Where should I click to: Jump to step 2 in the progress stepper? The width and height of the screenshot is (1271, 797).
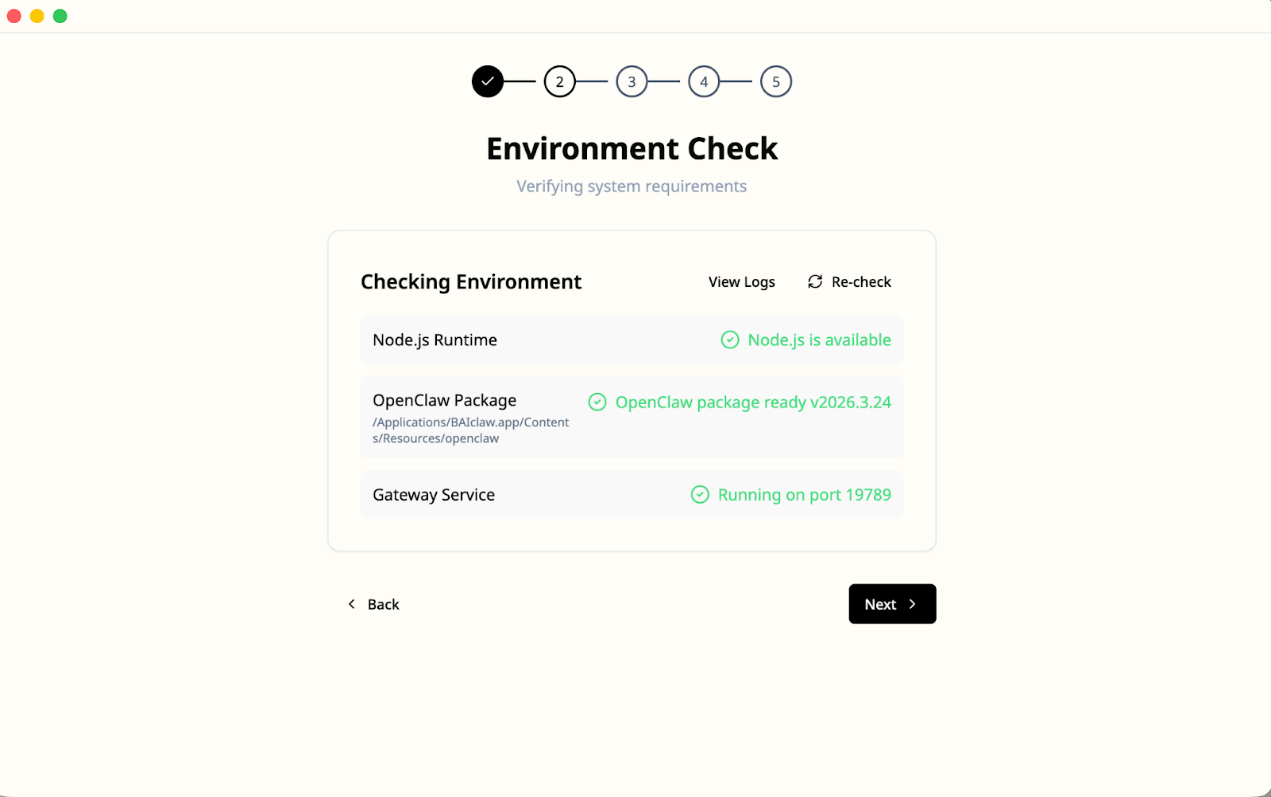559,82
